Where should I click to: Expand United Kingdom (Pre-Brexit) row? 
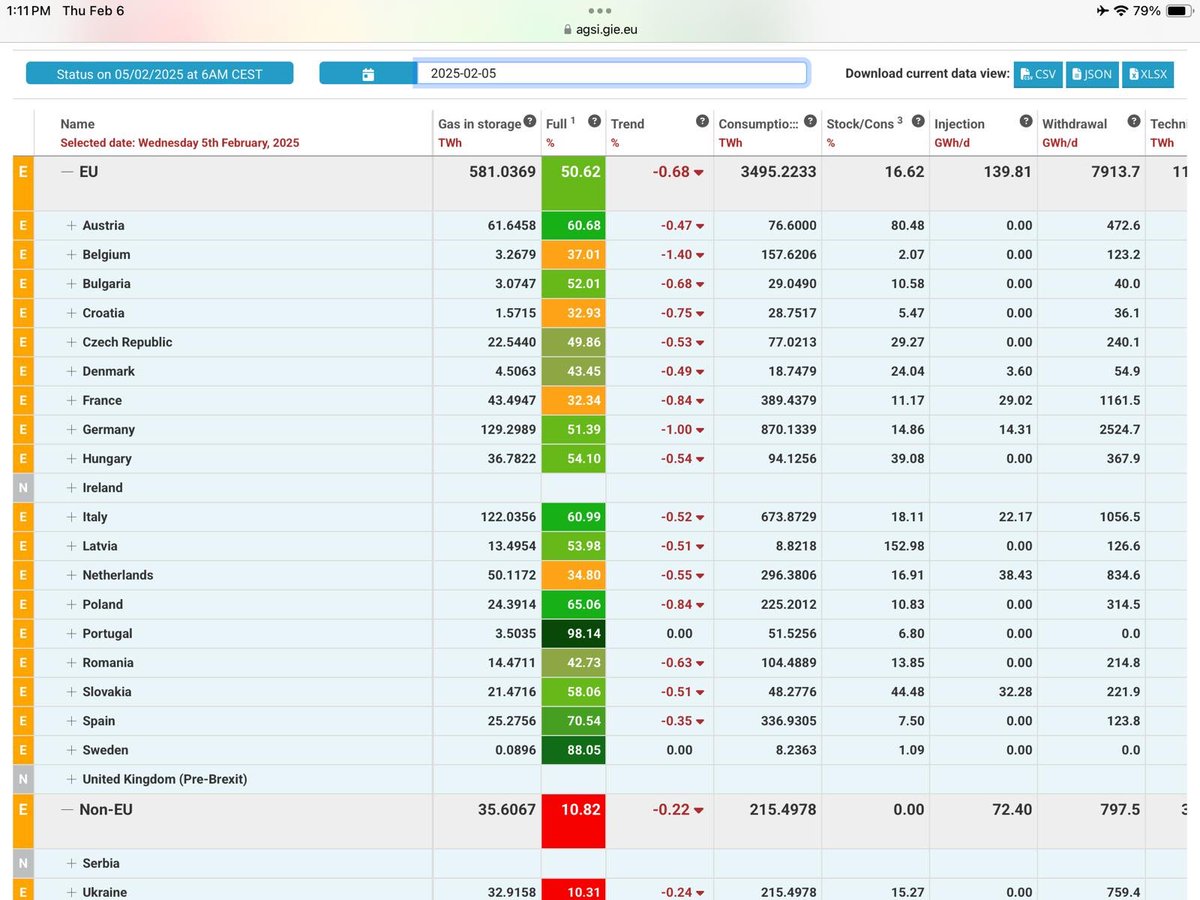[72, 779]
